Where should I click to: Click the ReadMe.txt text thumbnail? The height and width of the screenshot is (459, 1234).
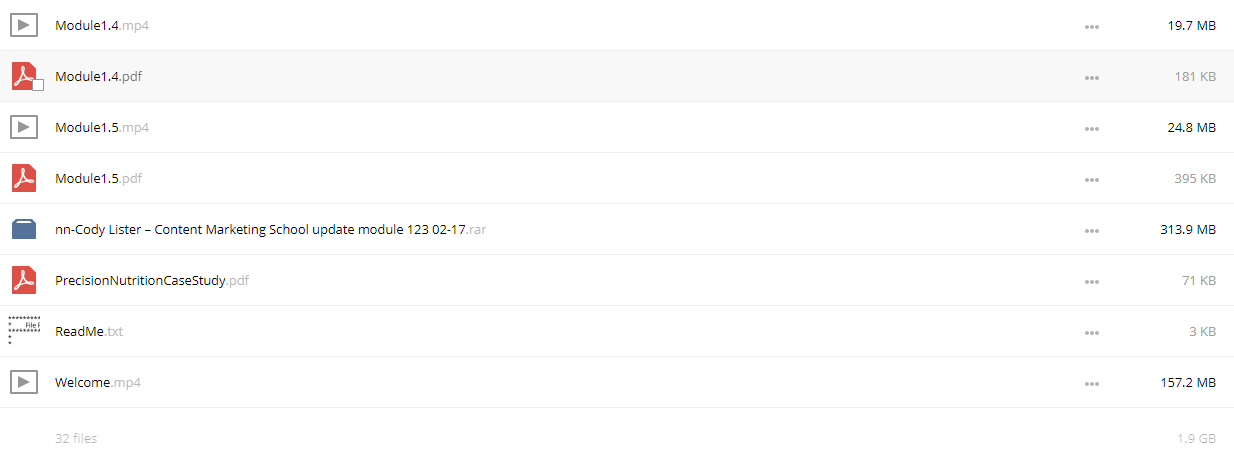click(x=24, y=331)
